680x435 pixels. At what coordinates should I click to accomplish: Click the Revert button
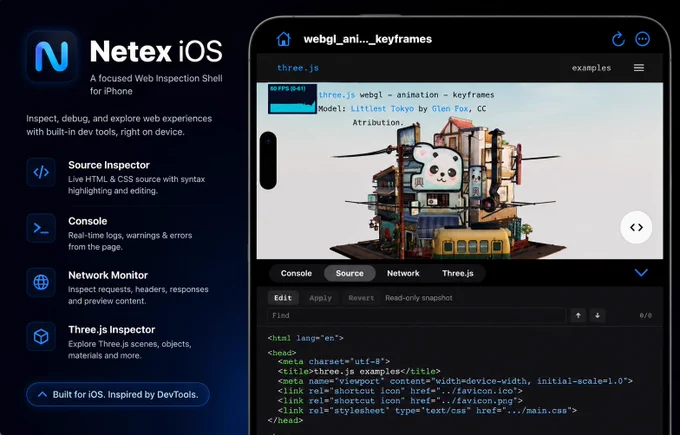tap(361, 298)
